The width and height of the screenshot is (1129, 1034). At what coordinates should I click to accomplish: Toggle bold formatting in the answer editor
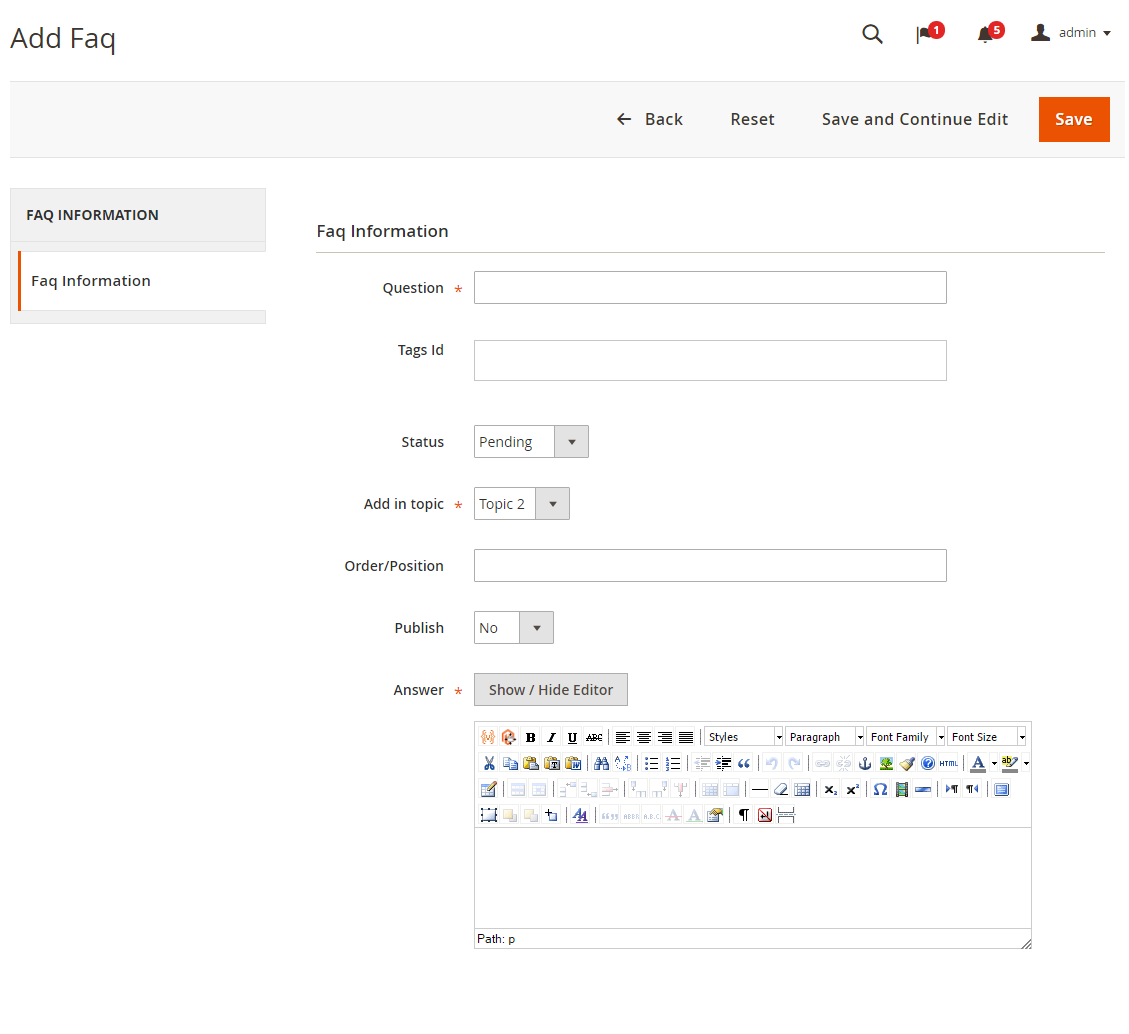coord(530,736)
